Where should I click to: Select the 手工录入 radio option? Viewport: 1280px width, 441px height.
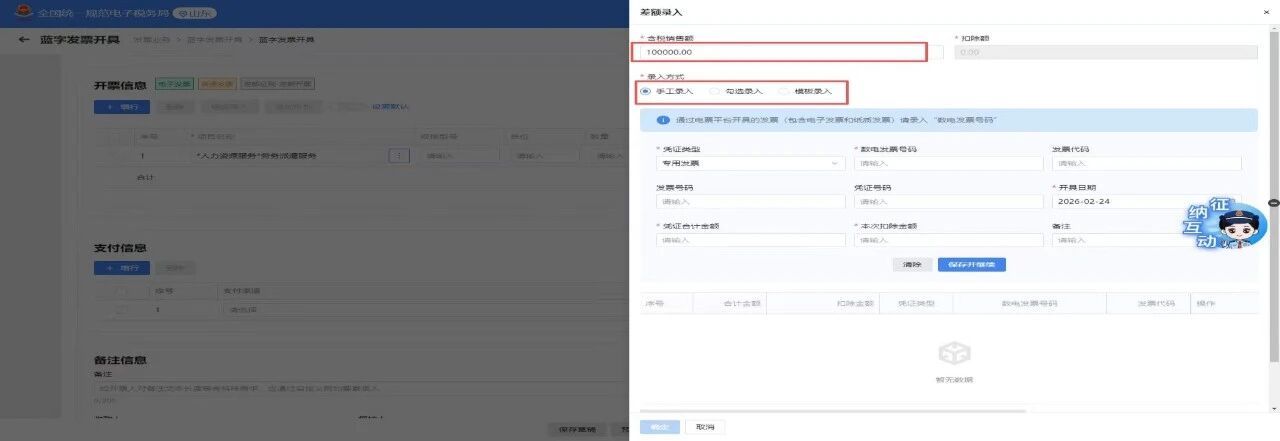[645, 91]
